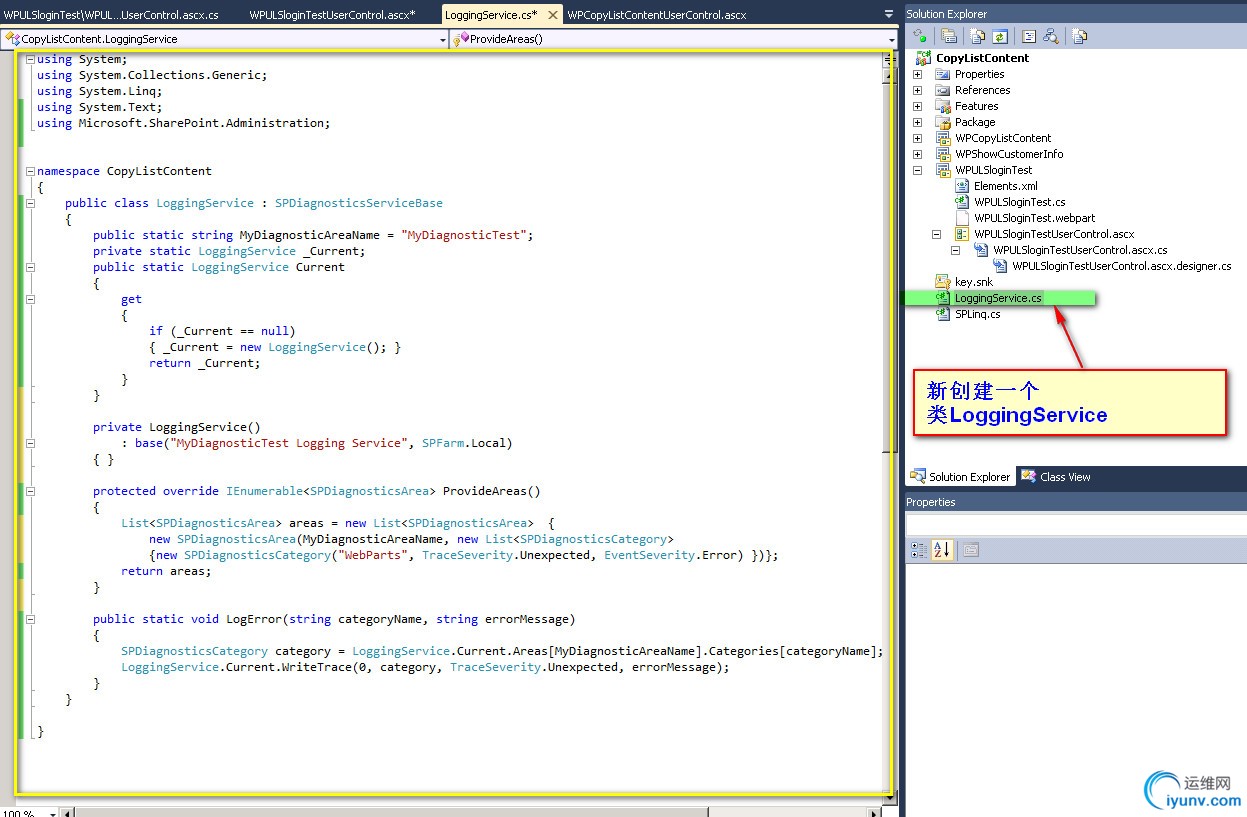
Task: Open the active files list dropdown arrow
Action: pyautogui.click(x=889, y=15)
